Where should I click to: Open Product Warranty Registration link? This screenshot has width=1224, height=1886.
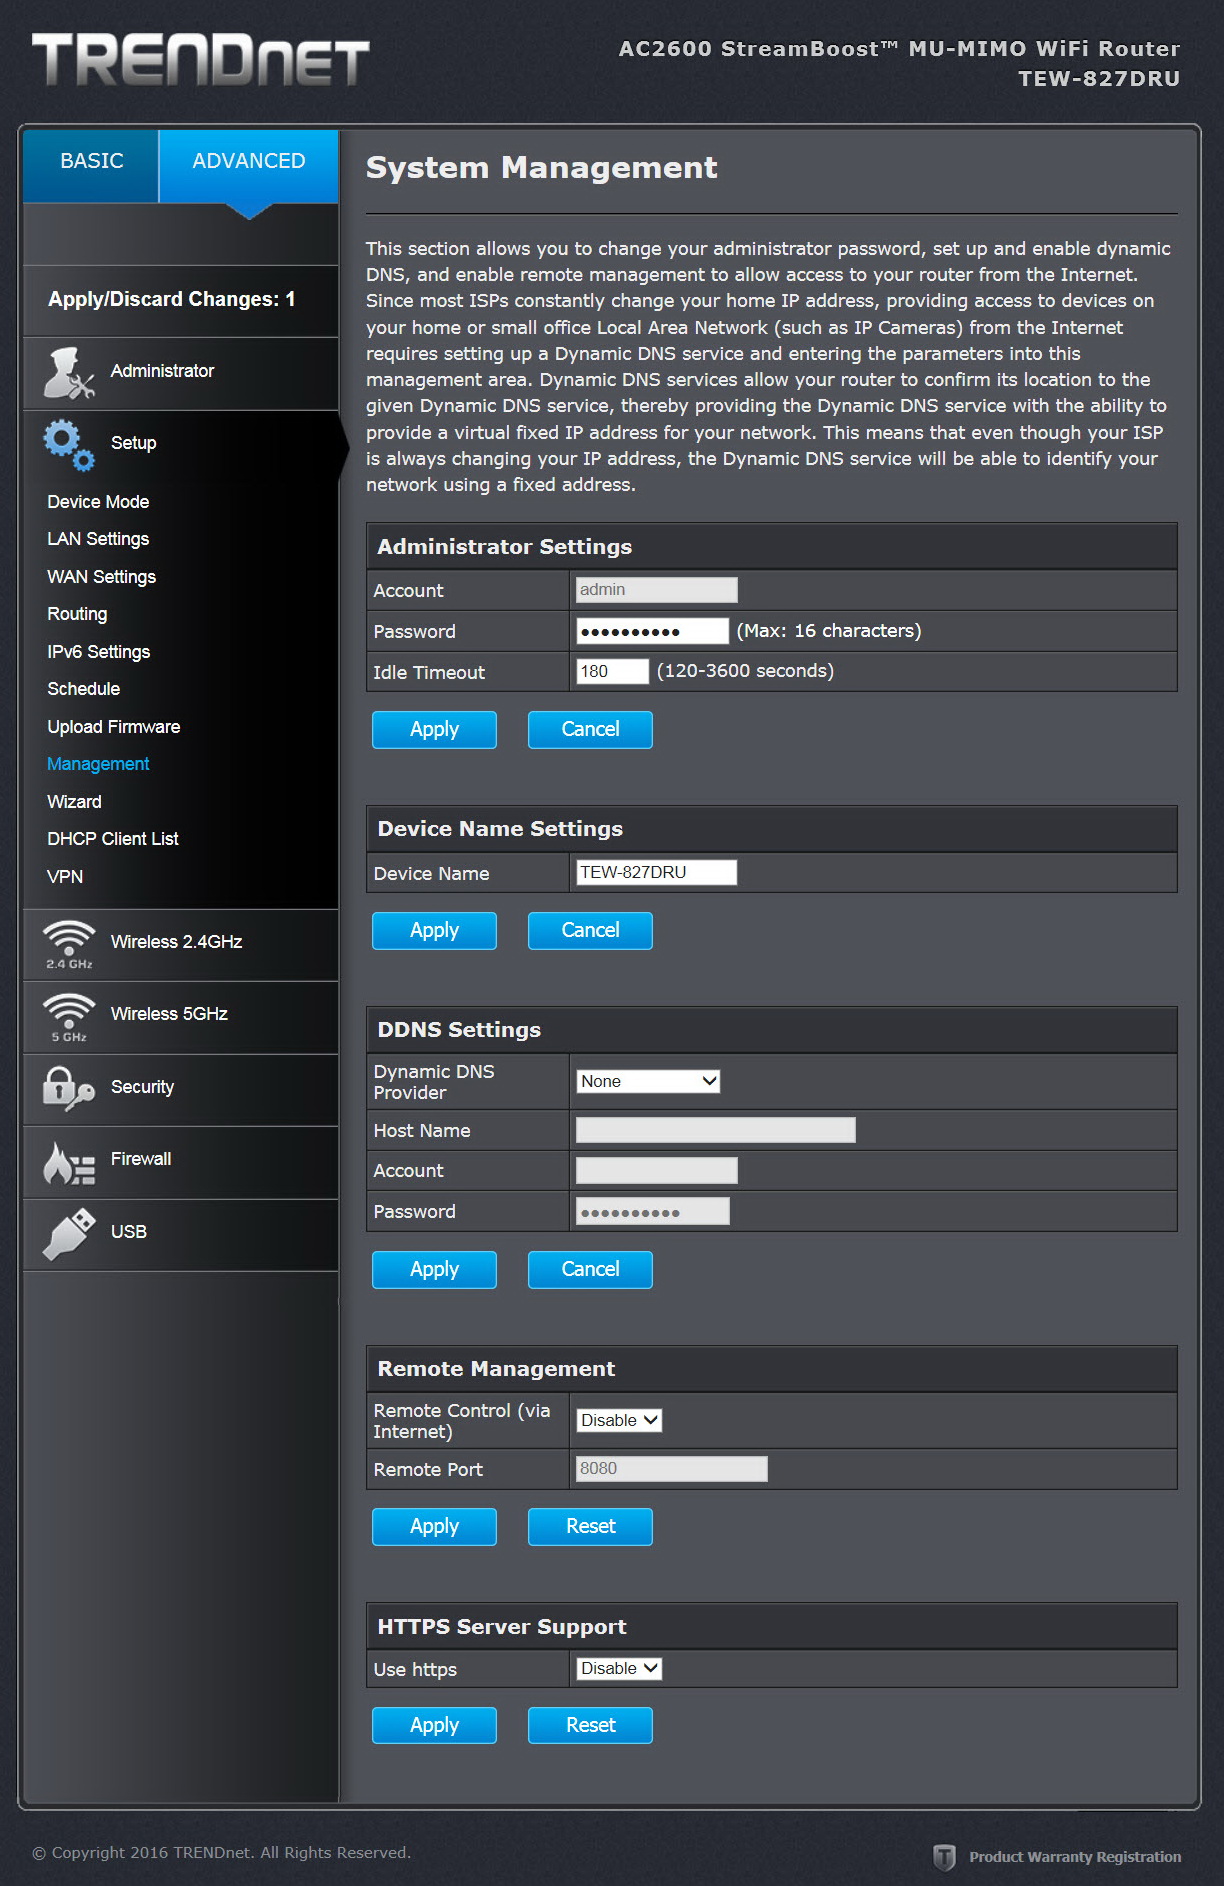pyautogui.click(x=1075, y=1857)
